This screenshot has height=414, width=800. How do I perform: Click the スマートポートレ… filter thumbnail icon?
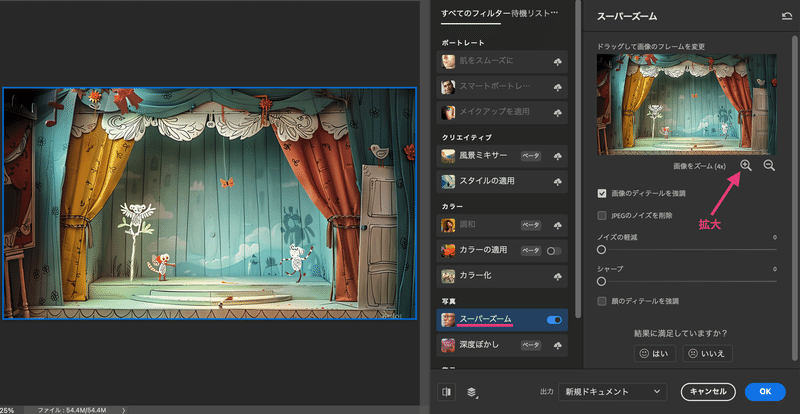pos(448,87)
